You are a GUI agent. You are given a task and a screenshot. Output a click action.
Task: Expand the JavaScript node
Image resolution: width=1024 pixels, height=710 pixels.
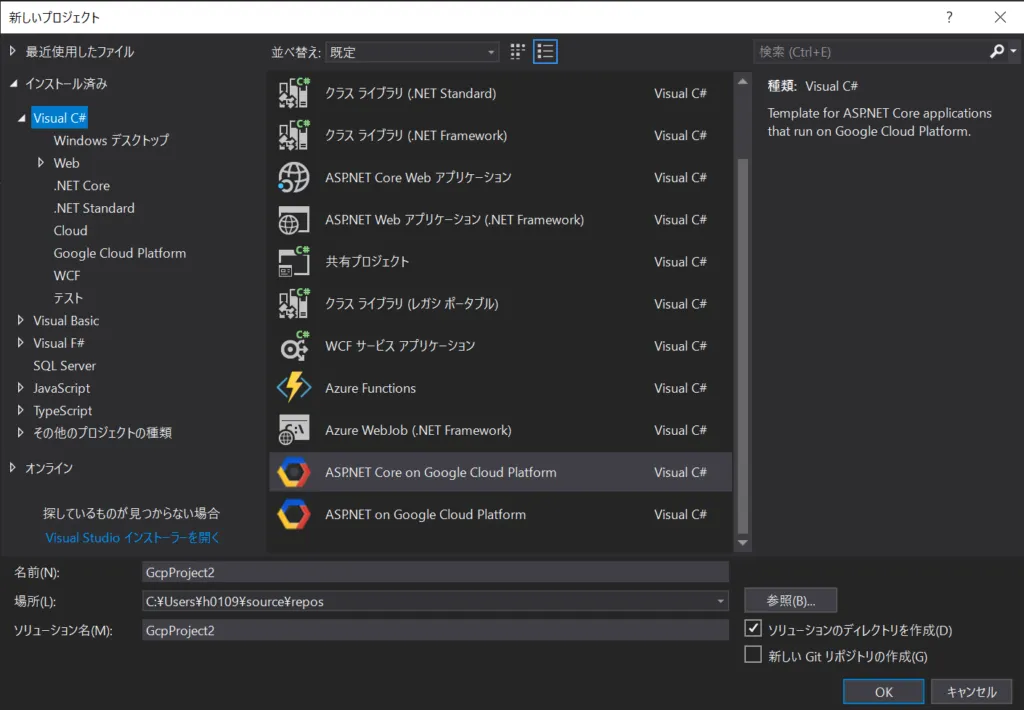[20, 388]
